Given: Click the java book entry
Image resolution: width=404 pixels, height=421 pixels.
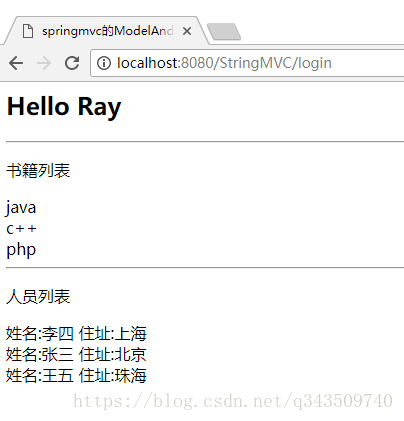Looking at the screenshot, I should point(21,208).
